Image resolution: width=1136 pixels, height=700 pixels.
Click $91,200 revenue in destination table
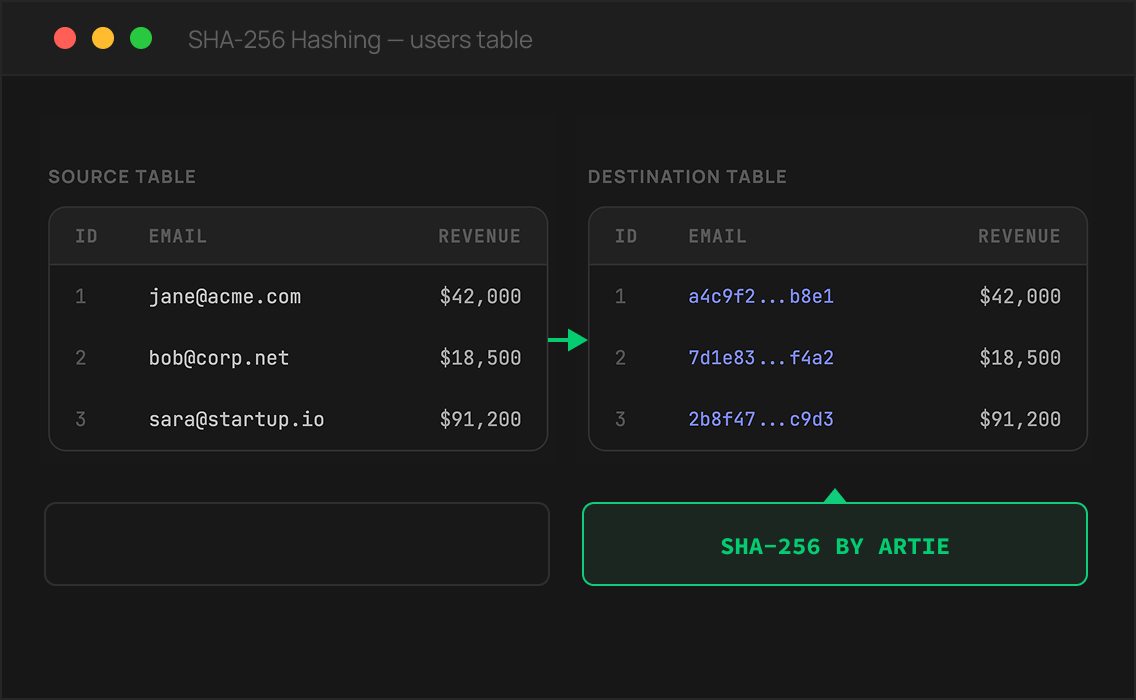tap(1020, 420)
